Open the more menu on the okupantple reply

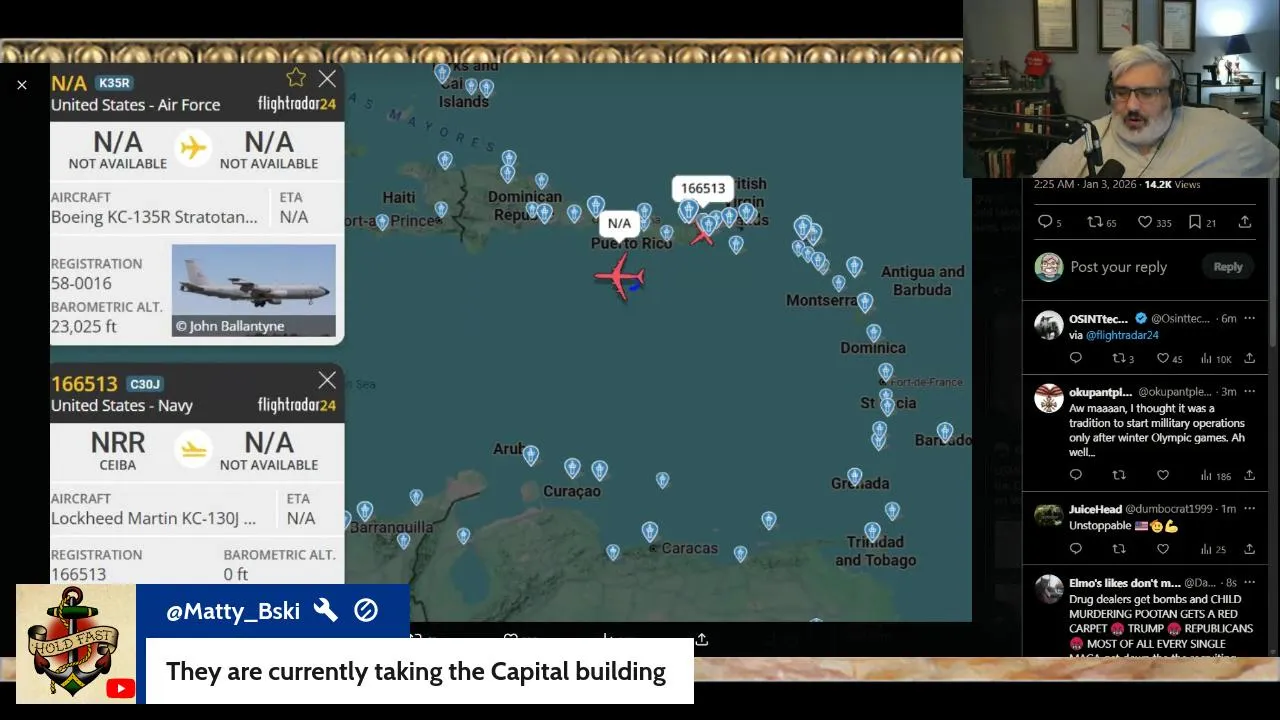[x=1249, y=391]
